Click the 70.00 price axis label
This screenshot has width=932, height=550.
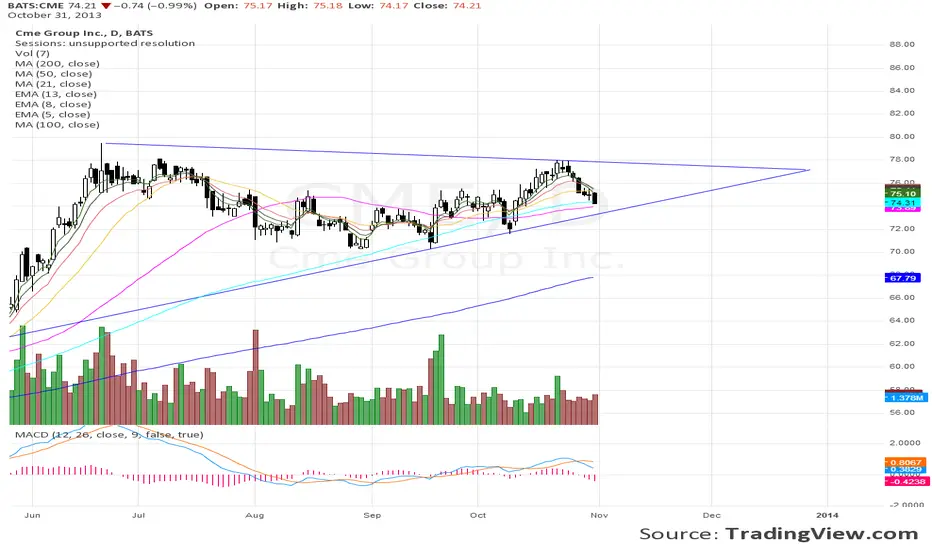pyautogui.click(x=902, y=252)
